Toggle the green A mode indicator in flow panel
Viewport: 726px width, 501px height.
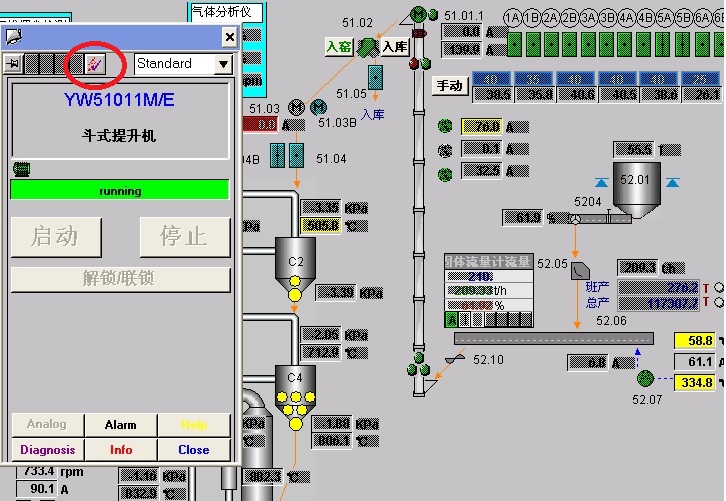point(451,320)
